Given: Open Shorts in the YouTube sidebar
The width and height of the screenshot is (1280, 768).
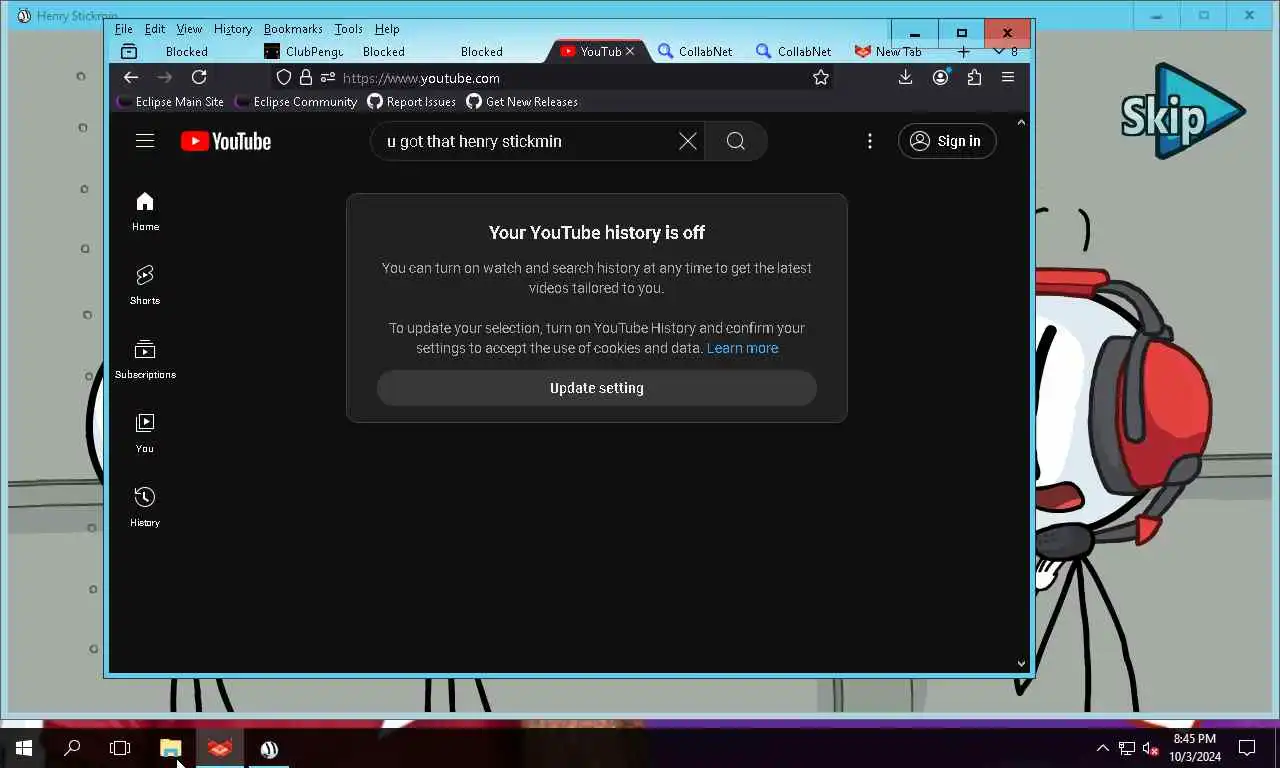Looking at the screenshot, I should click(x=145, y=286).
